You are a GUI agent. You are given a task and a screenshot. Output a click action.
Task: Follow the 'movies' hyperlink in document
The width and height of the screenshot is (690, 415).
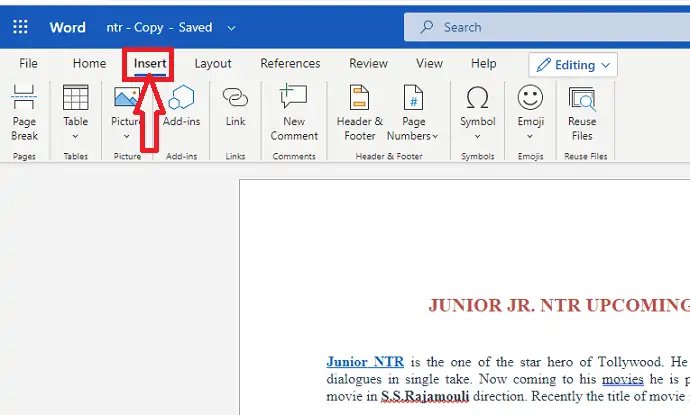tap(623, 379)
